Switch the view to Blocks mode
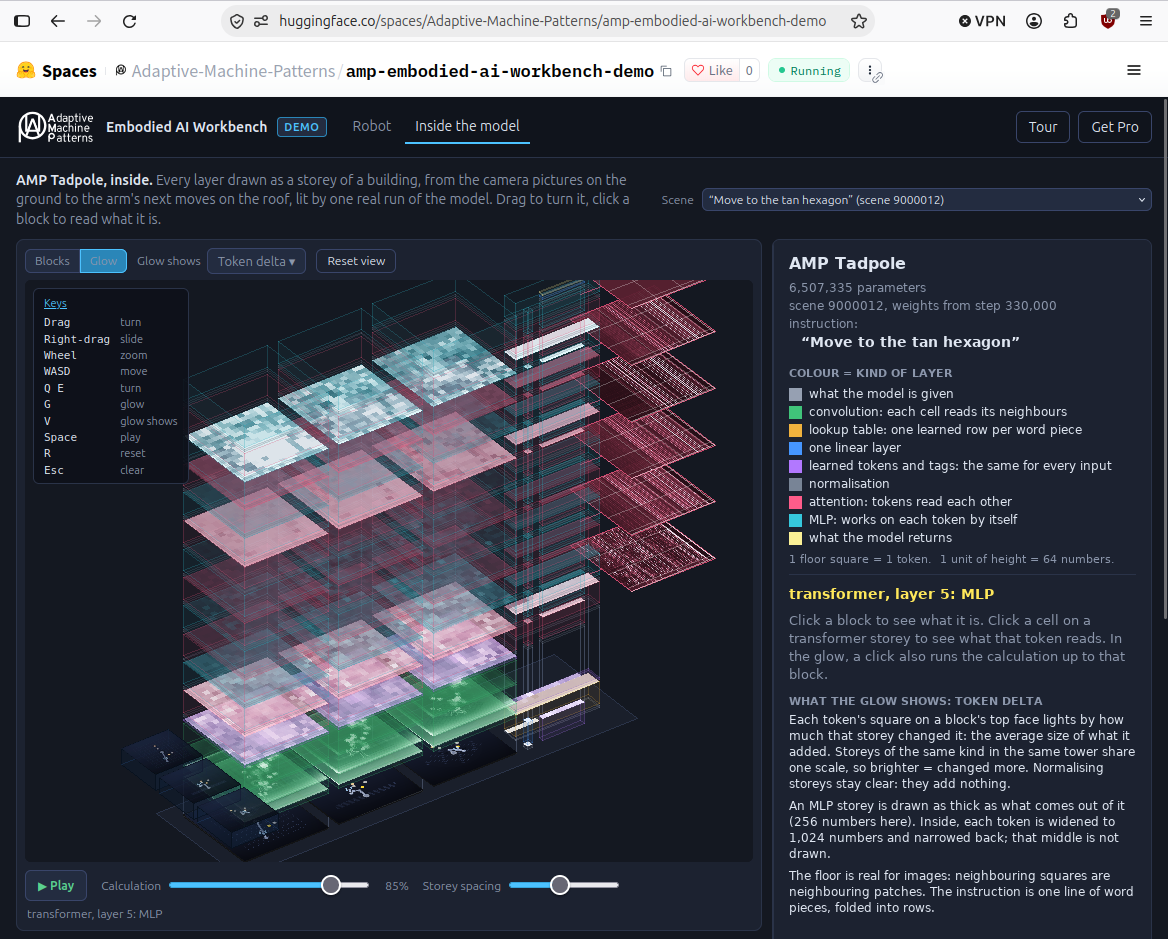This screenshot has height=939, width=1168. pos(52,261)
